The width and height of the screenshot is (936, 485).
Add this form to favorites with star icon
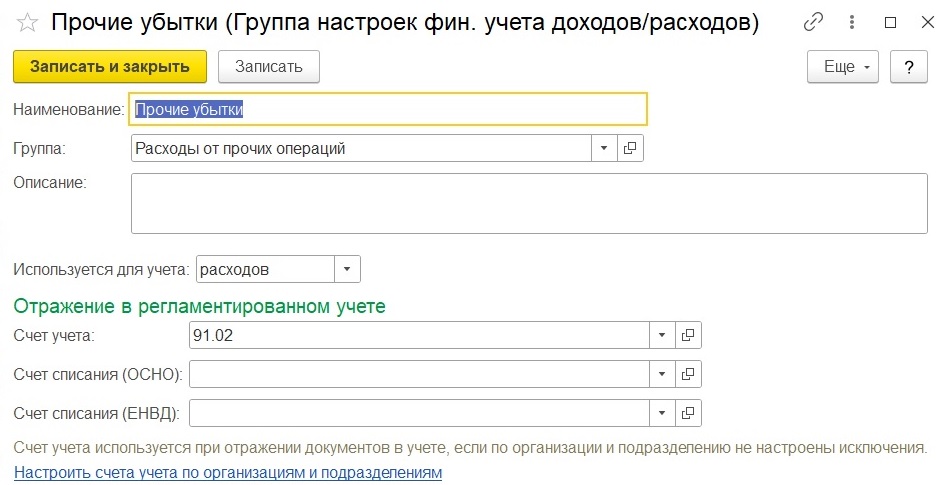click(27, 23)
